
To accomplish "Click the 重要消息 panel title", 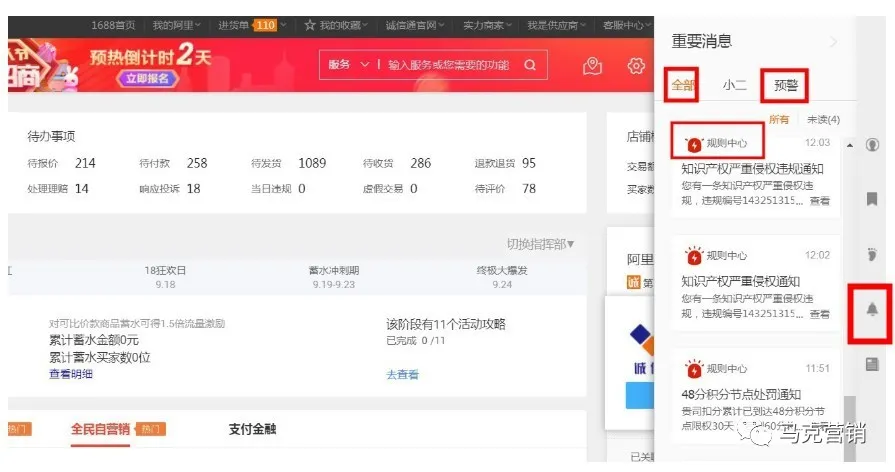I will (702, 41).
